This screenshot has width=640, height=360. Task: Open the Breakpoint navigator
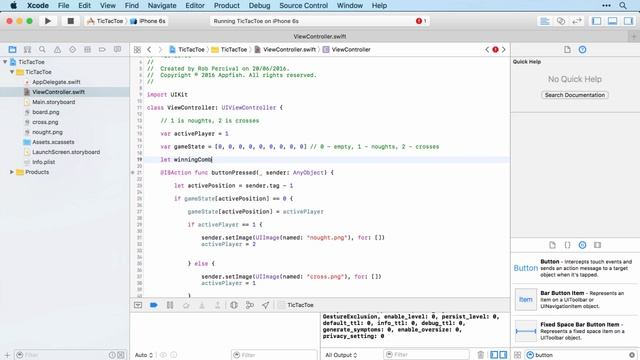tap(102, 49)
